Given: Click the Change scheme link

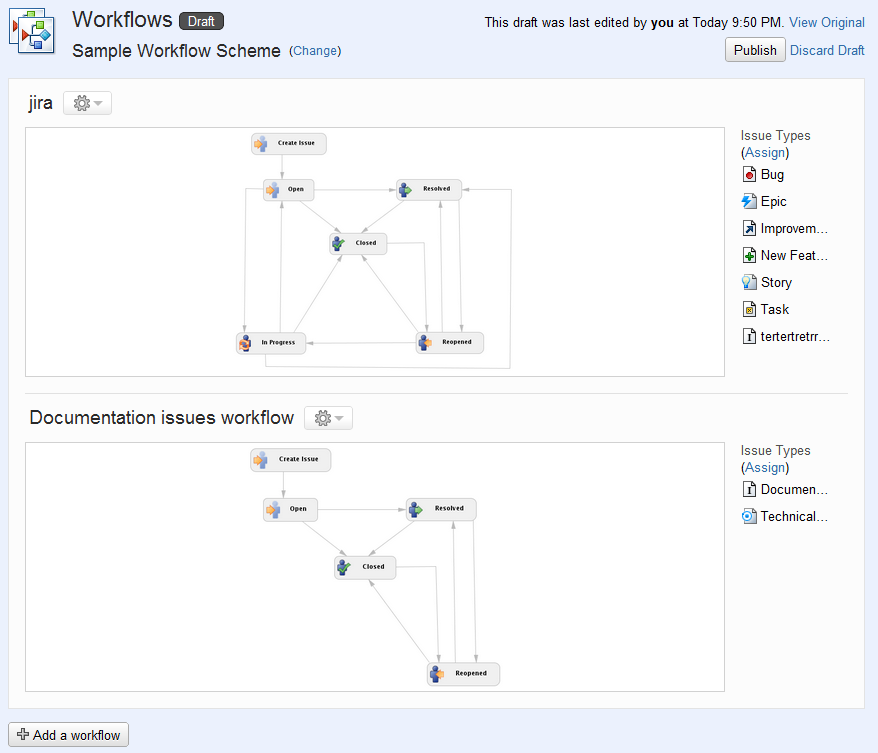Looking at the screenshot, I should tap(315, 51).
